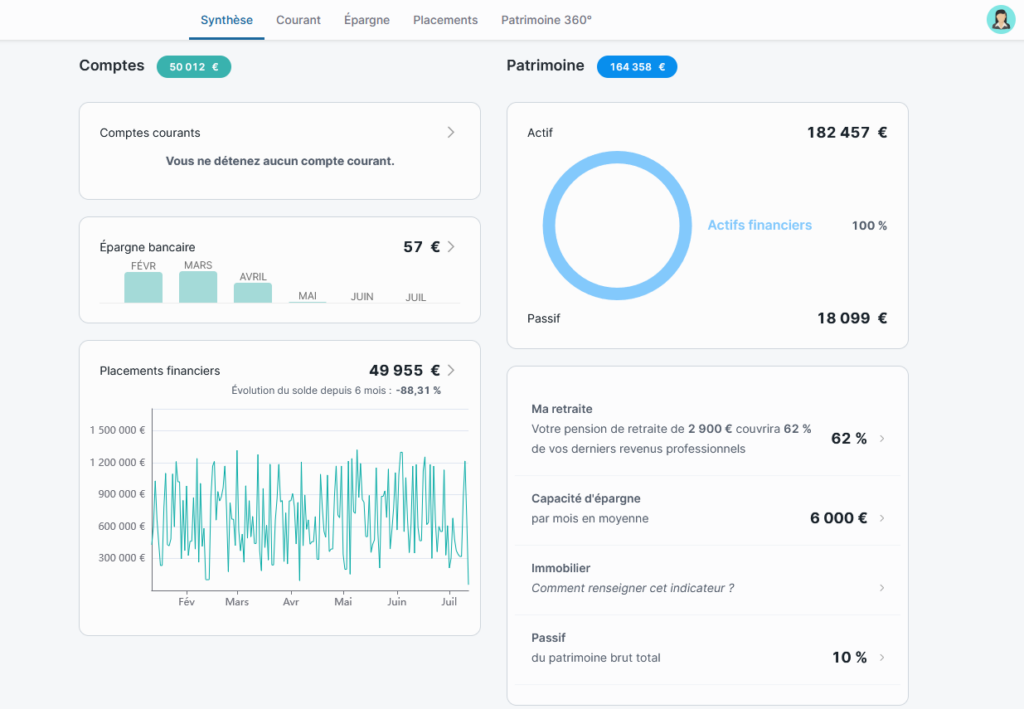Click the FÉVR bar in Épargne bancaire

143,287
